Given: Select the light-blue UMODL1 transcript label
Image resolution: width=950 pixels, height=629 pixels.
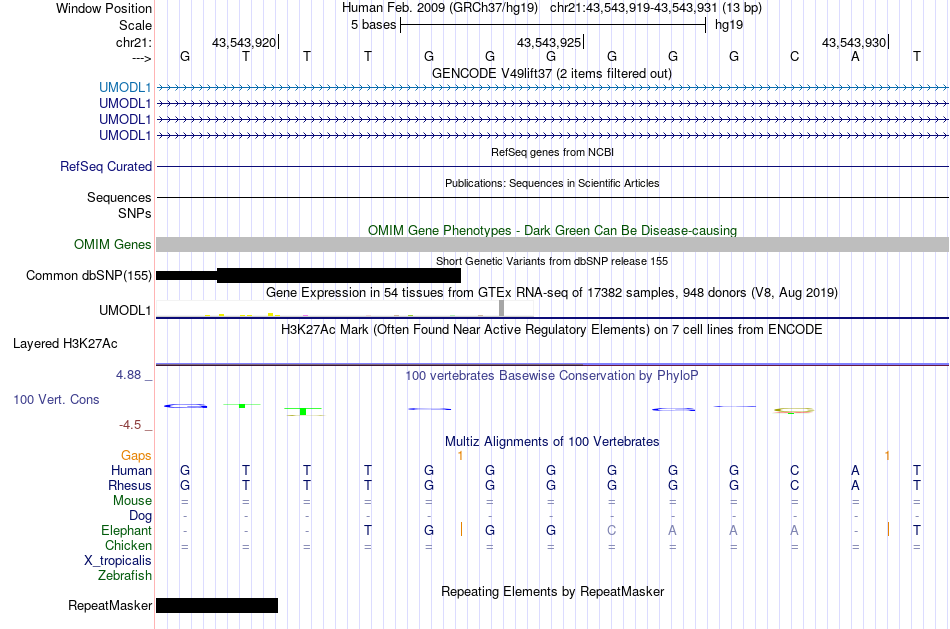Looking at the screenshot, I should click(x=125, y=87).
